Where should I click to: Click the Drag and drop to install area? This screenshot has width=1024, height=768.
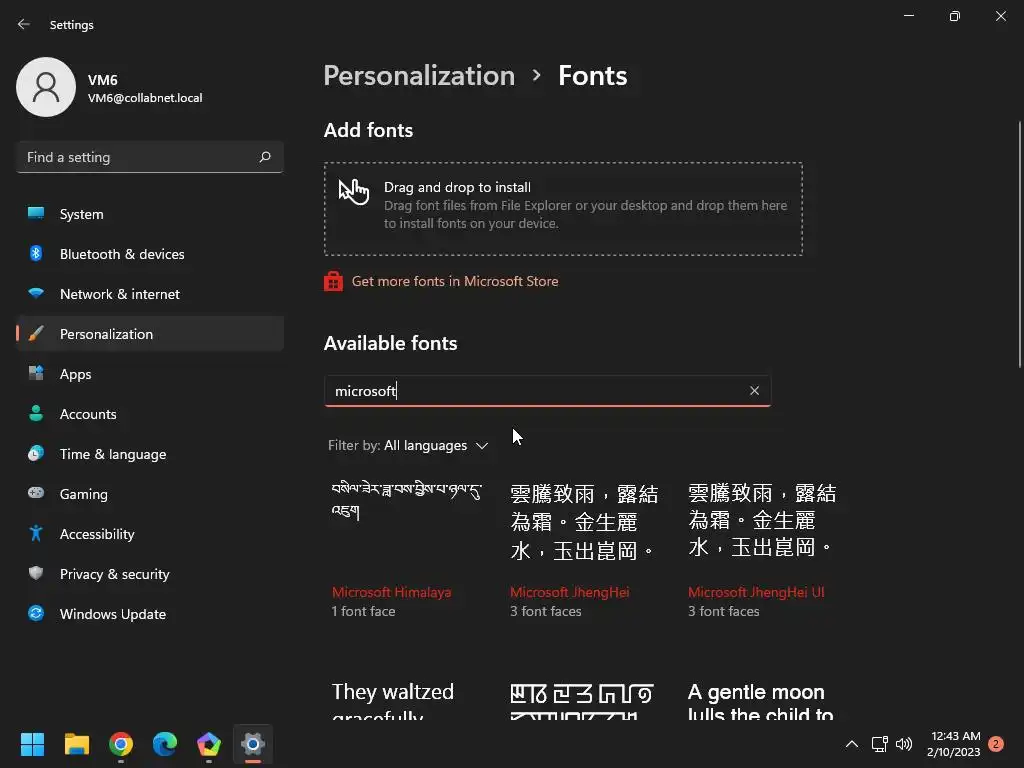(x=563, y=209)
